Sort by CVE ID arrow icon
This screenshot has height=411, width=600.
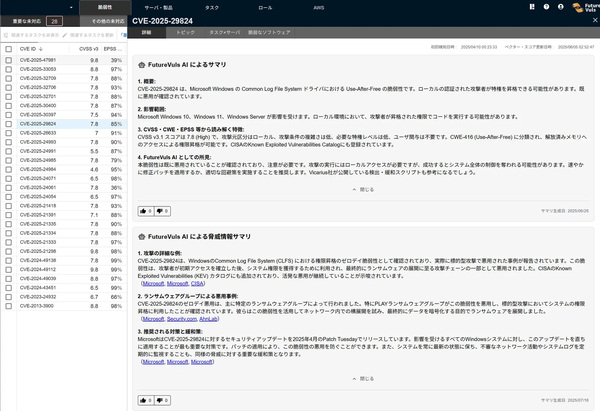pos(41,49)
